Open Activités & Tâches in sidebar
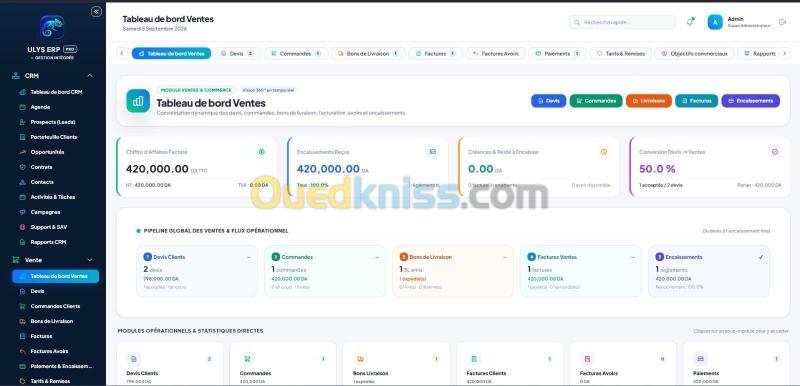Viewport: 800px width, 386px height. [55, 197]
